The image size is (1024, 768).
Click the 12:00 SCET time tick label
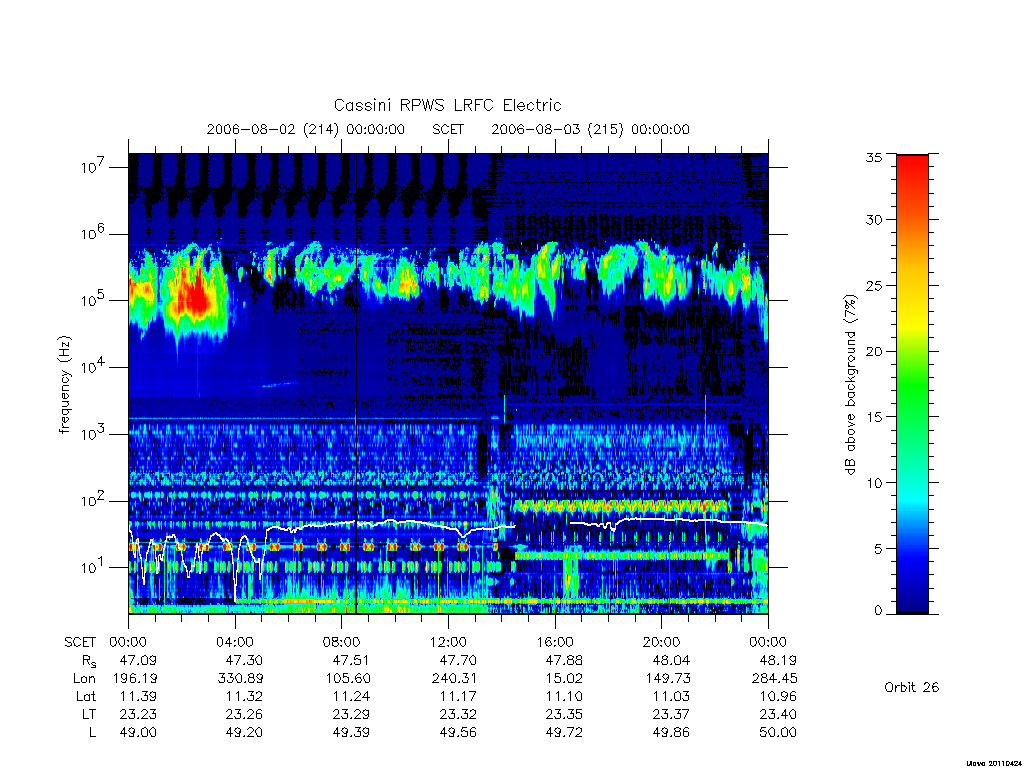click(x=448, y=642)
